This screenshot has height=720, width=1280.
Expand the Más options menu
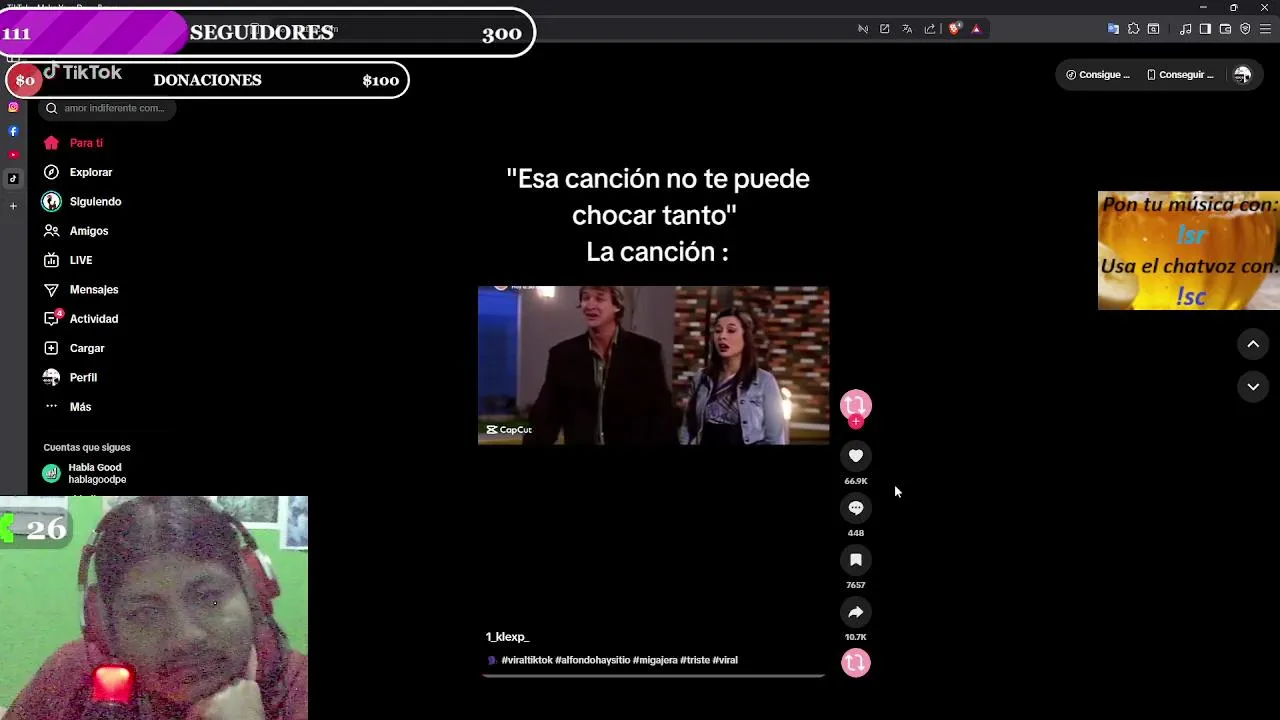tap(68, 407)
